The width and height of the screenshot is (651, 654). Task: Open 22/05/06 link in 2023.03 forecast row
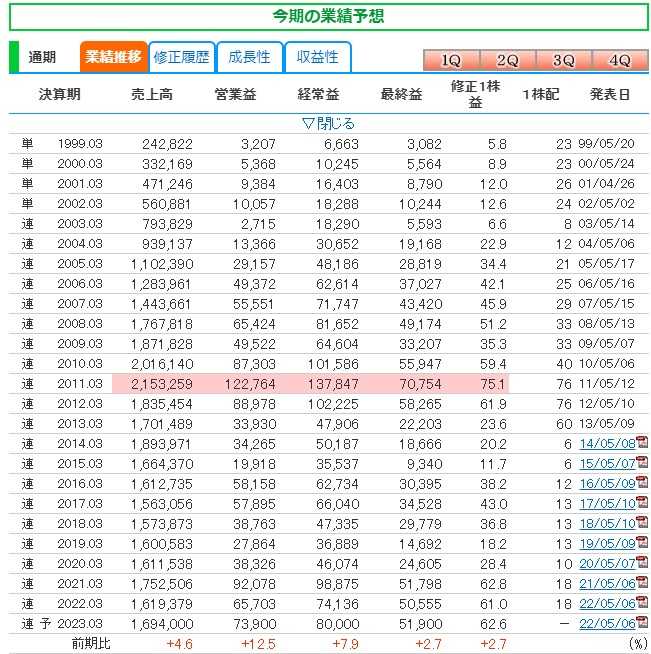pos(607,624)
